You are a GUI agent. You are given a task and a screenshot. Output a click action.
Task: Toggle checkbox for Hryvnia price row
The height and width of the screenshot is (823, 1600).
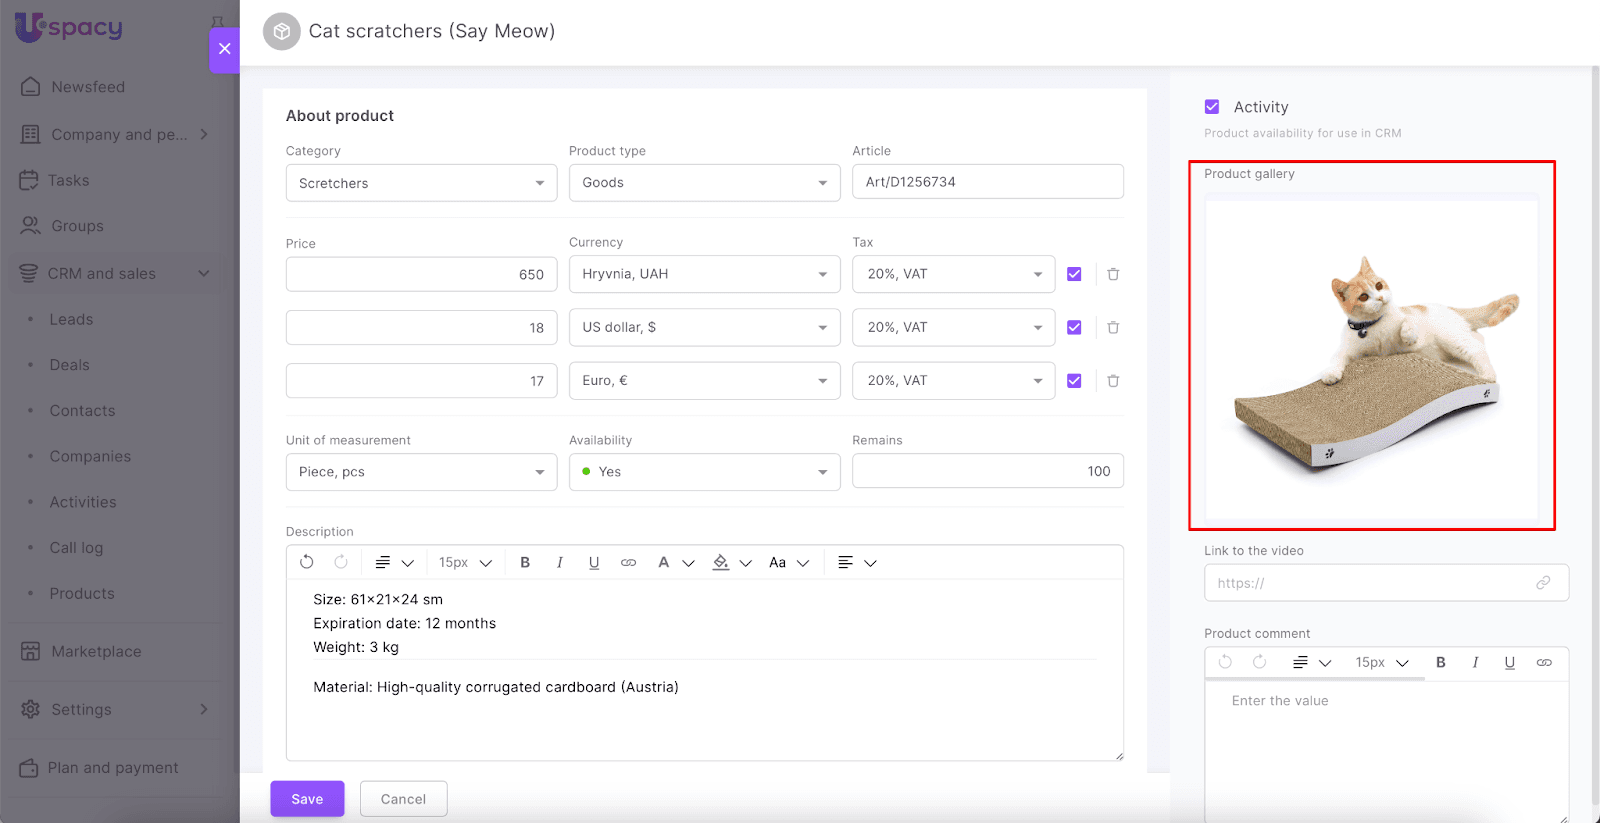1074,274
